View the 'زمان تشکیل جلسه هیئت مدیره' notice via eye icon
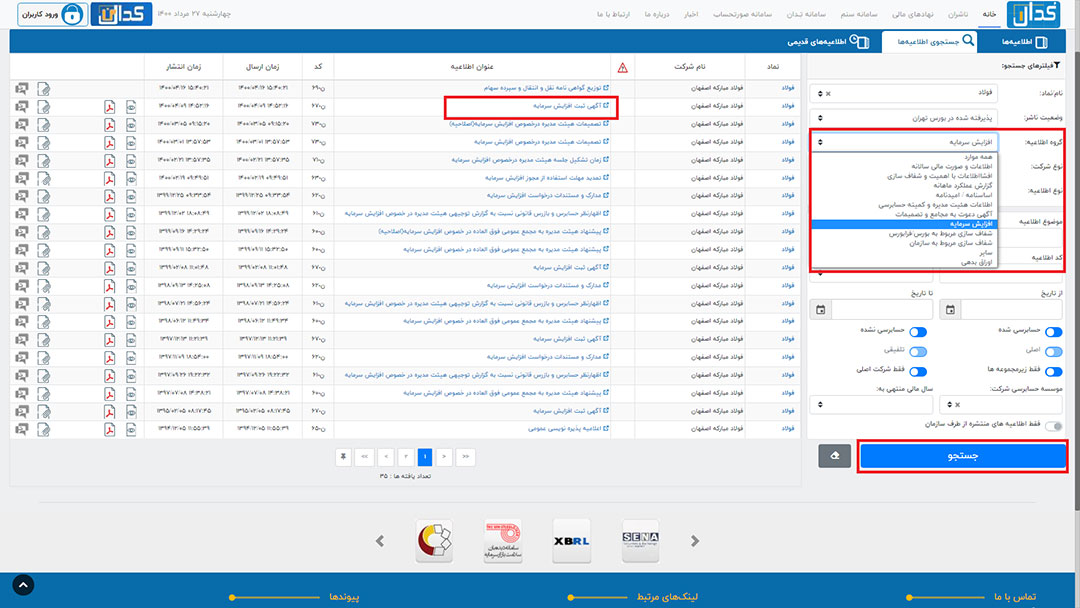1080x608 pixels. (x=131, y=160)
